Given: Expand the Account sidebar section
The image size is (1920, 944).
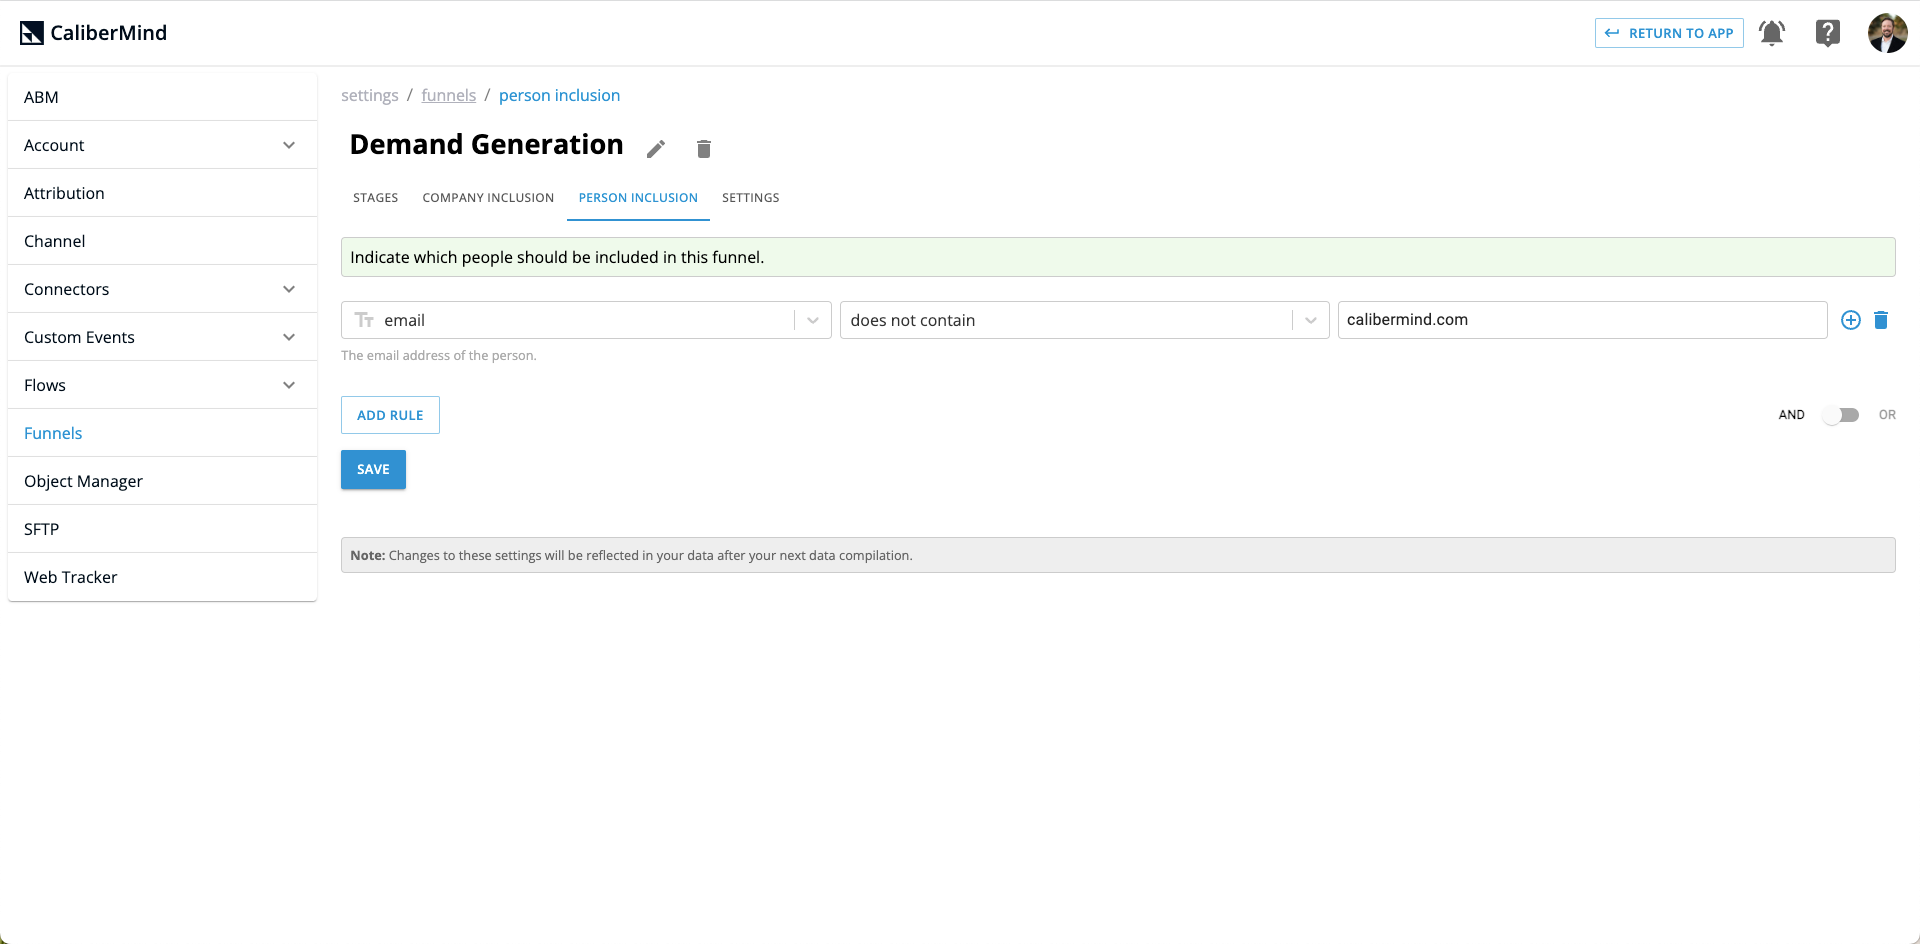Looking at the screenshot, I should pos(162,145).
